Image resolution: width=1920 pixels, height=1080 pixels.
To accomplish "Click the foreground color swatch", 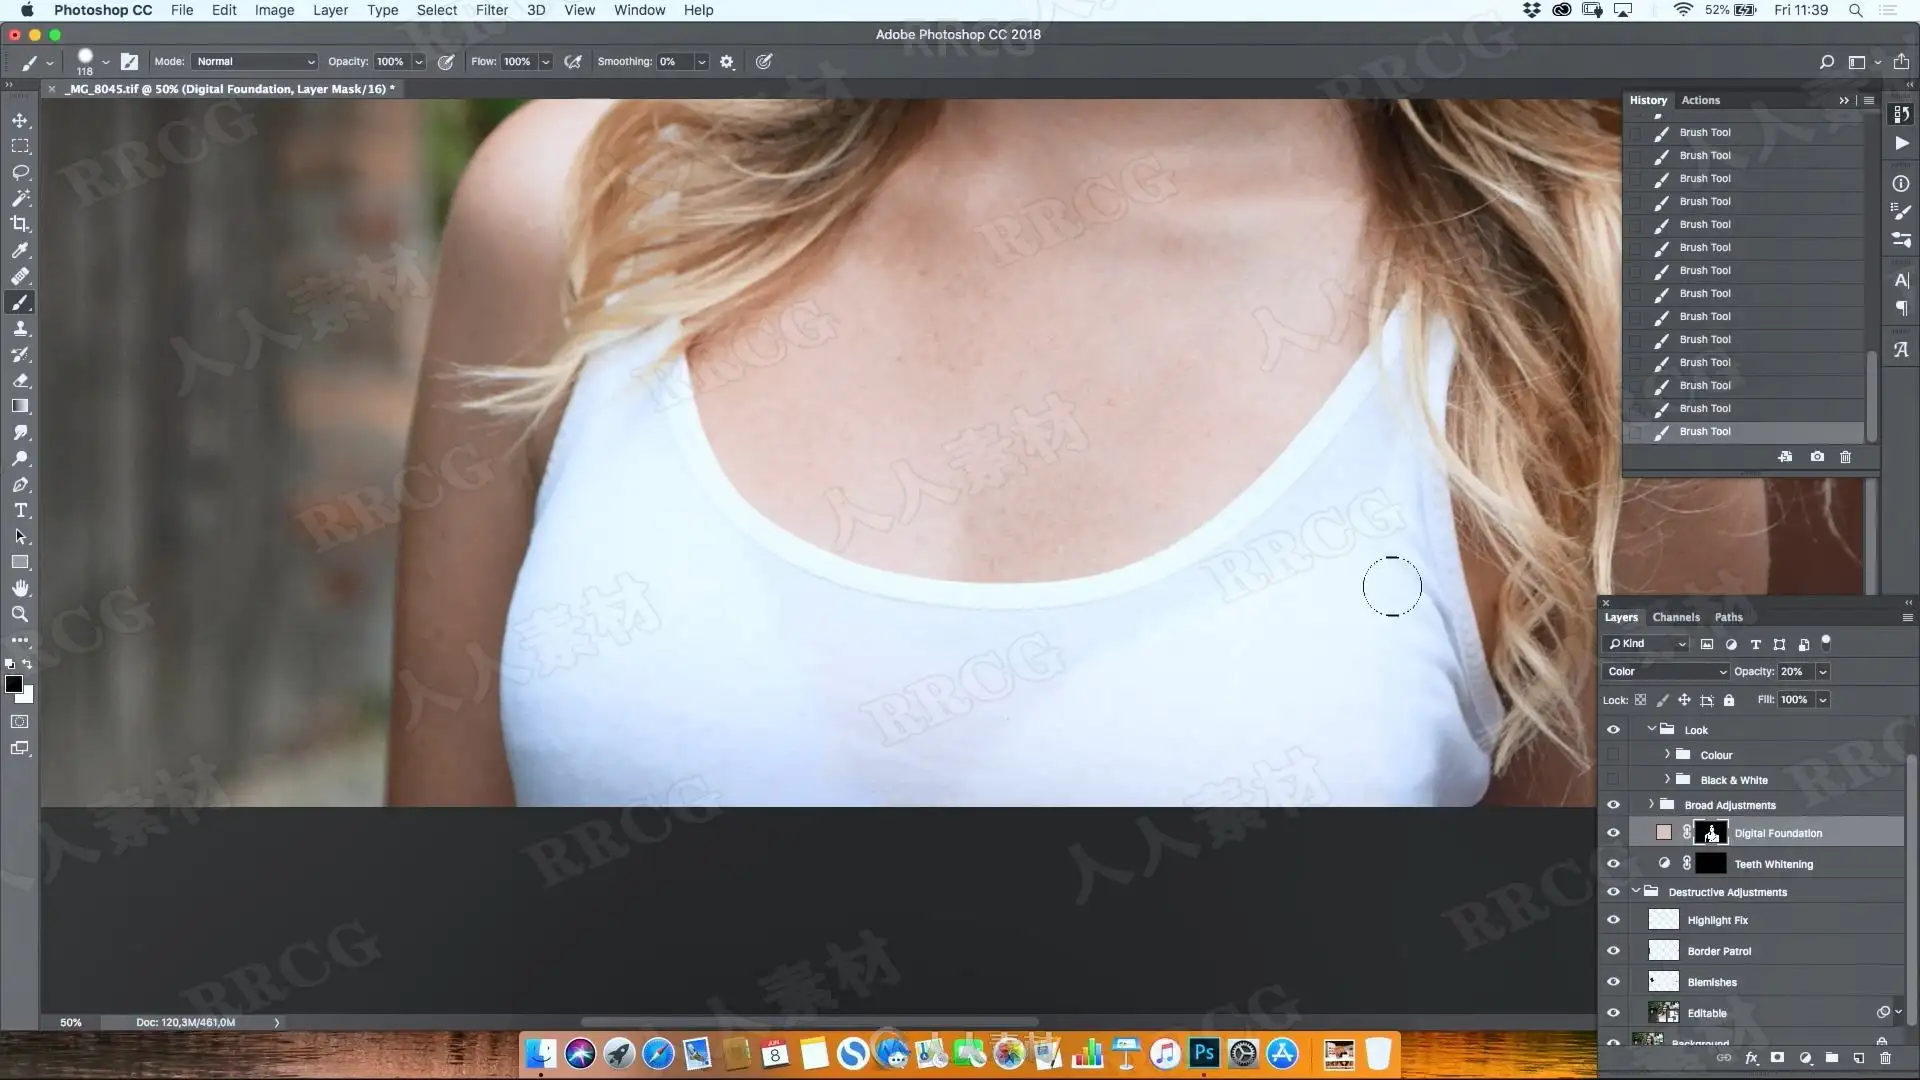I will pyautogui.click(x=13, y=684).
